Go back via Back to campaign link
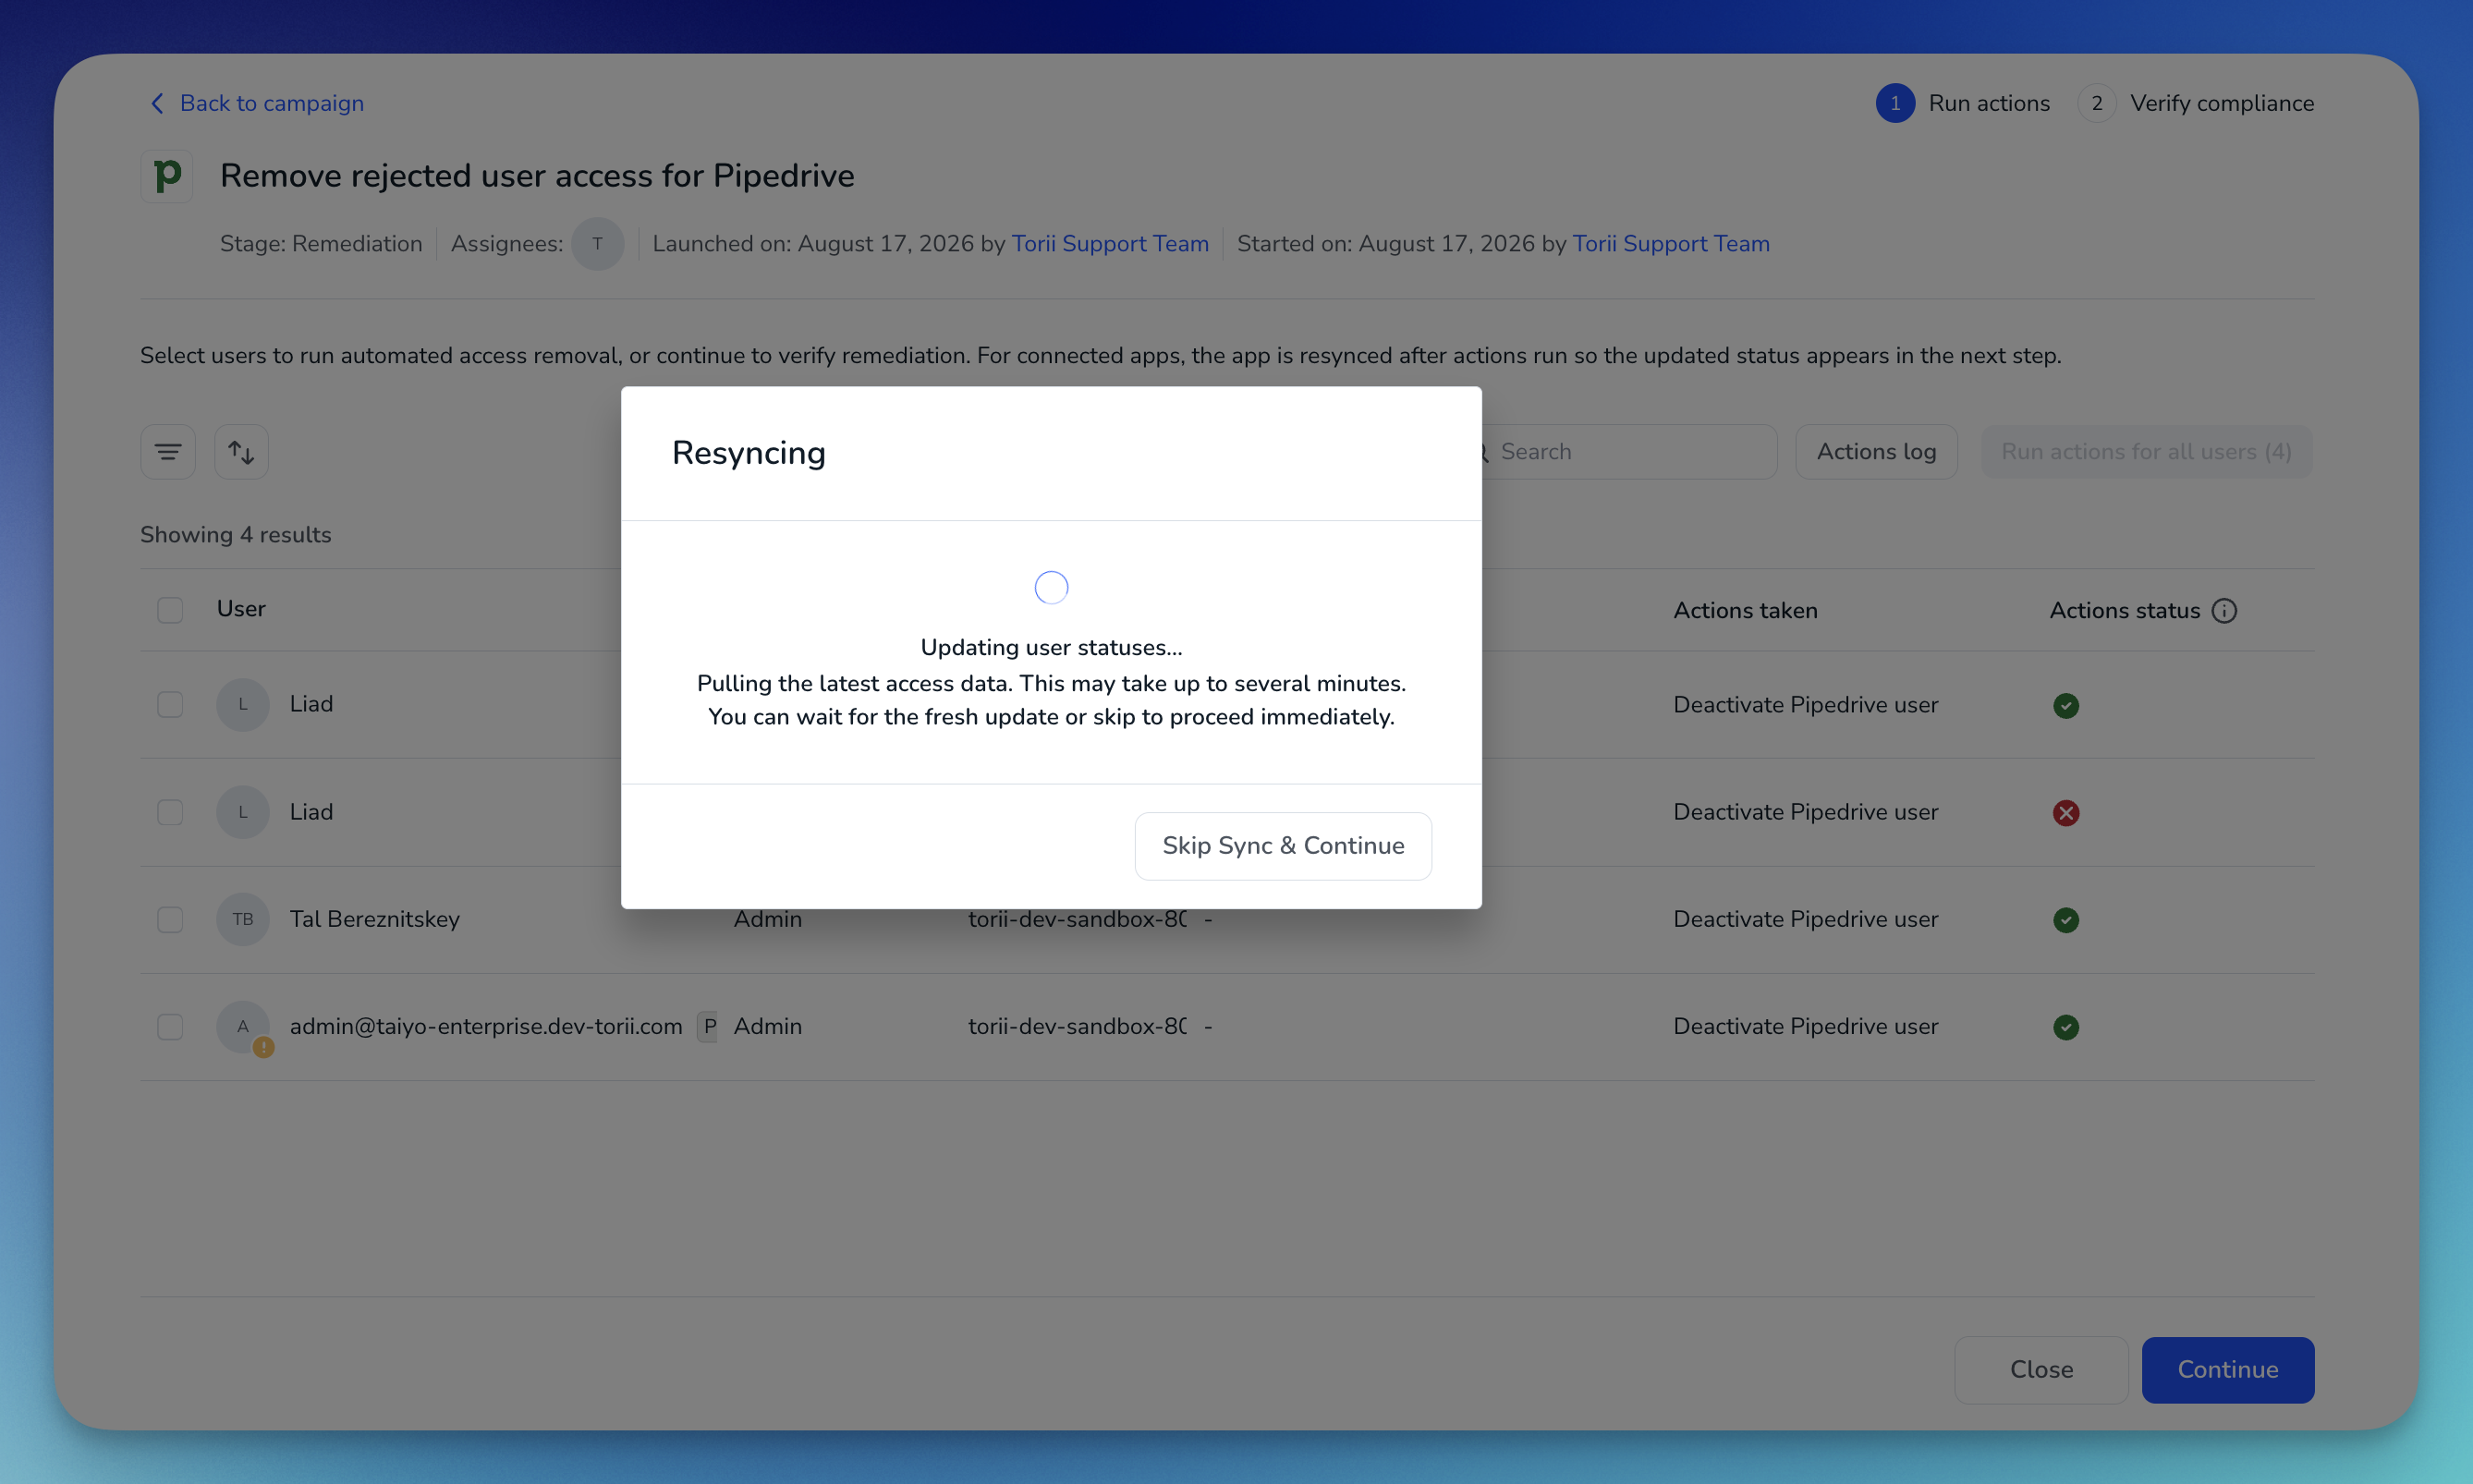 click(x=257, y=103)
